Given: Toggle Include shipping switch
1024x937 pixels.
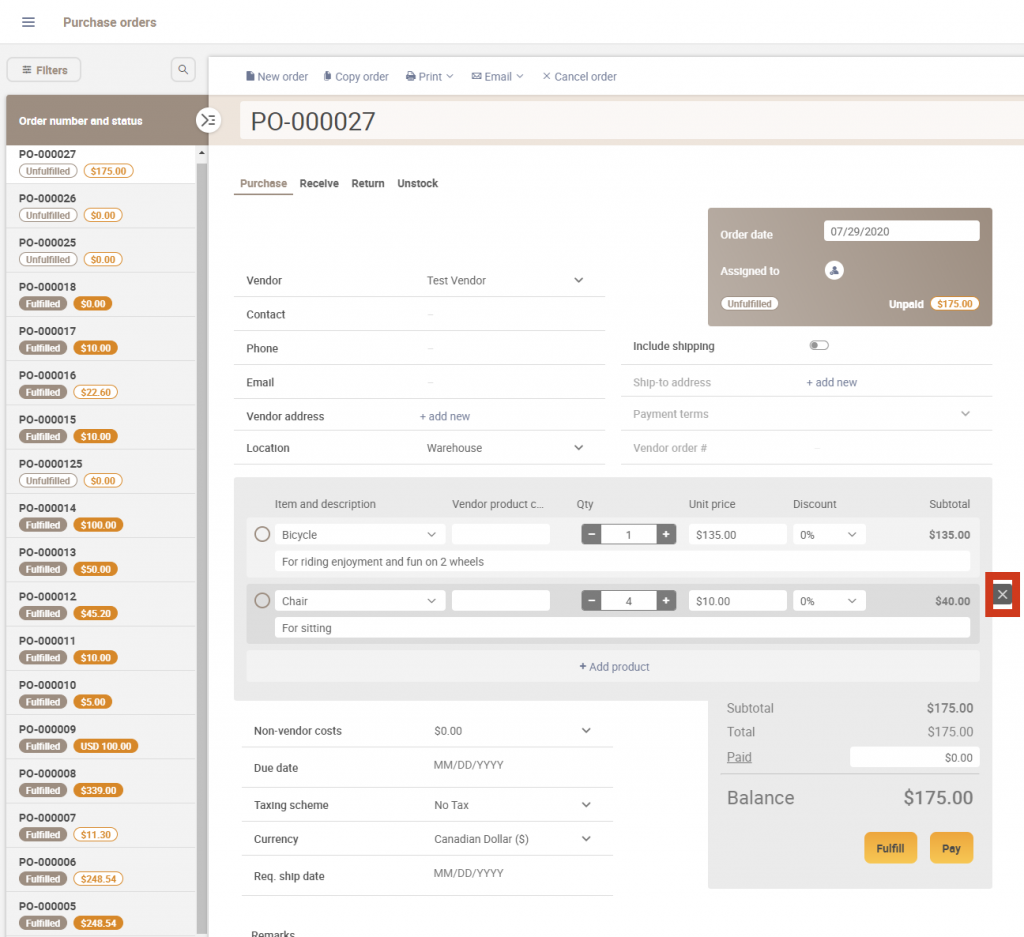Looking at the screenshot, I should pos(819,345).
